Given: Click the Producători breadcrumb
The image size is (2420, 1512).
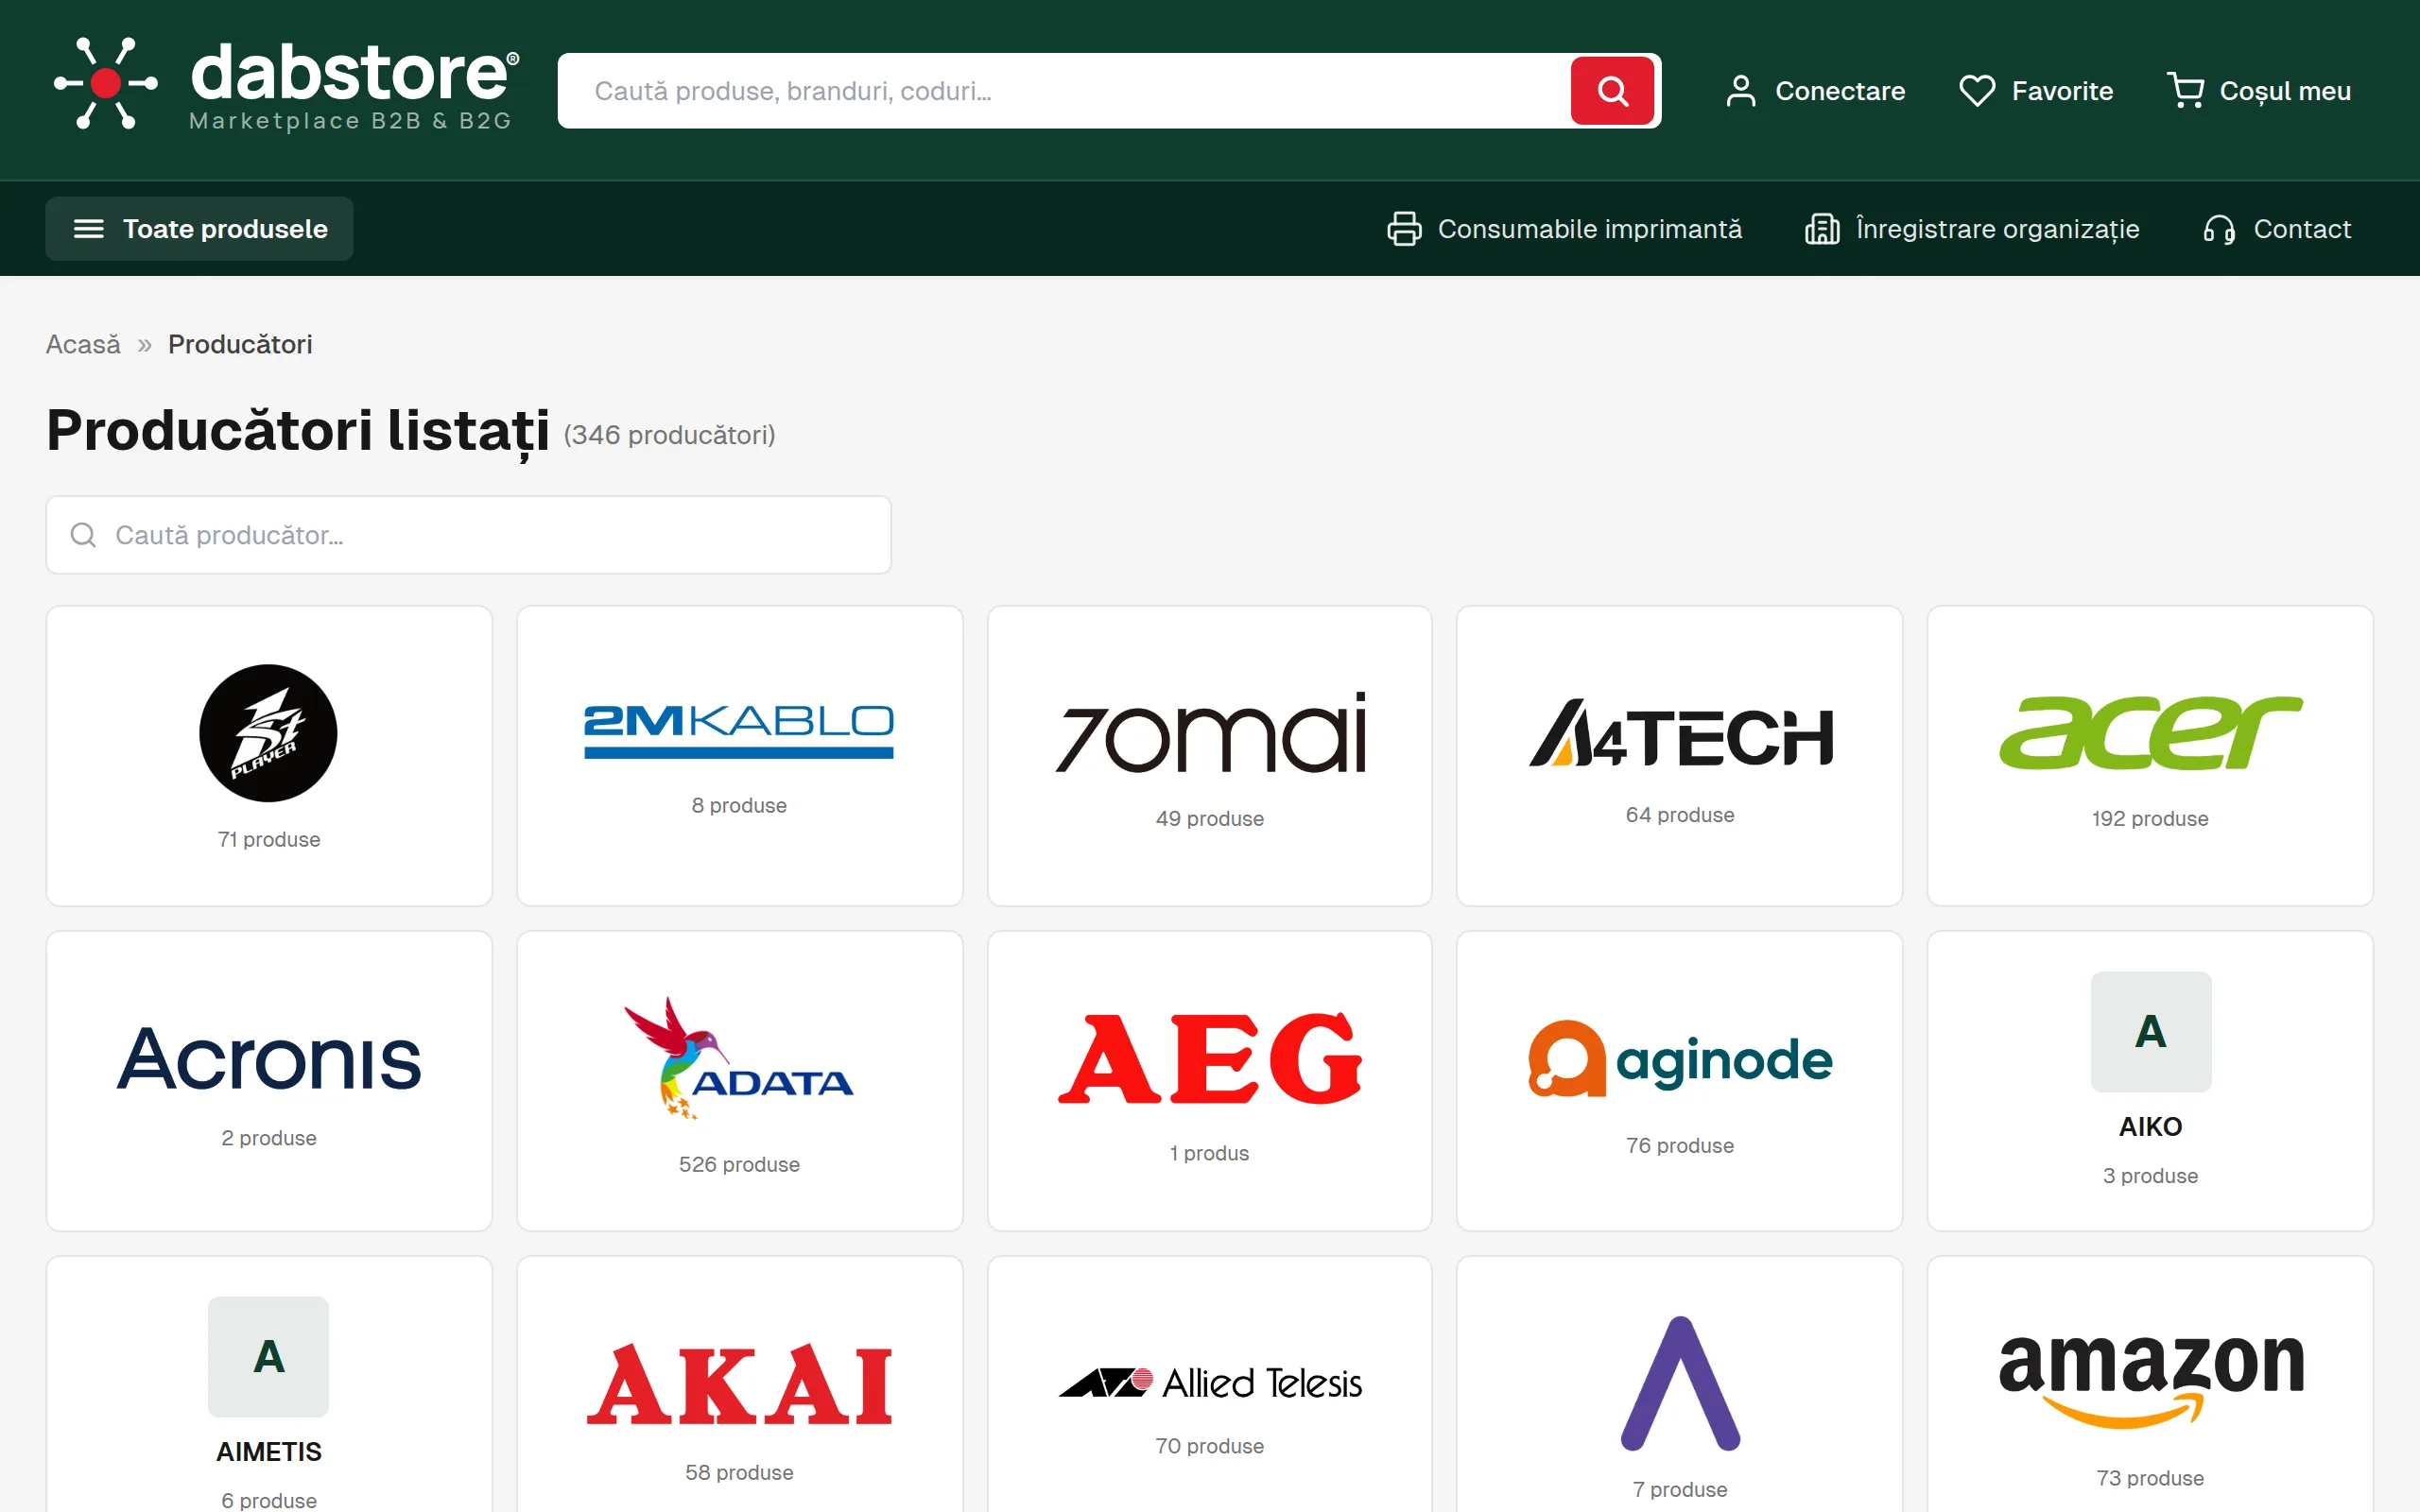Looking at the screenshot, I should [240, 344].
